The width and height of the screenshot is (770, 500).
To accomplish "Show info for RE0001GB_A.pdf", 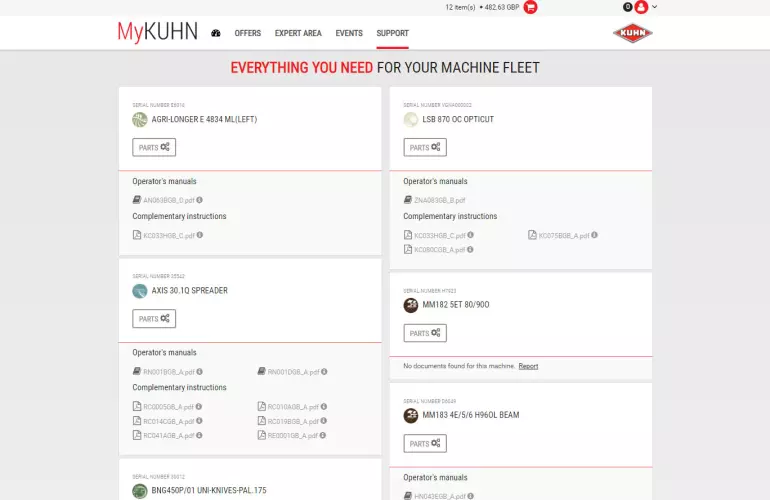I will [323, 435].
